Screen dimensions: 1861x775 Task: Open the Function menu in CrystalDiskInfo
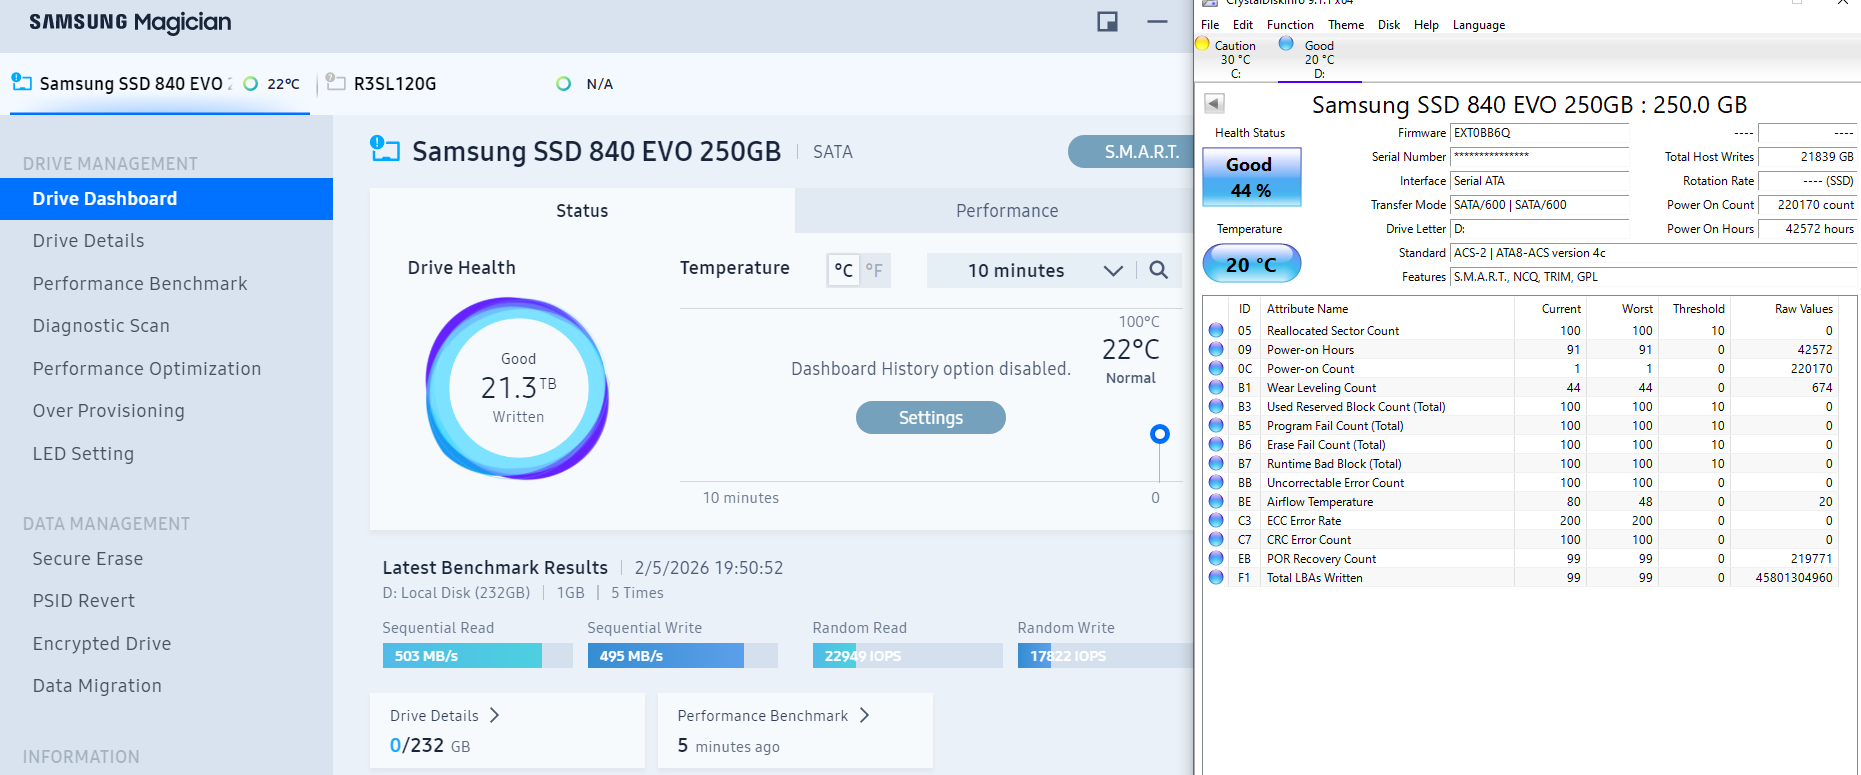point(1289,25)
